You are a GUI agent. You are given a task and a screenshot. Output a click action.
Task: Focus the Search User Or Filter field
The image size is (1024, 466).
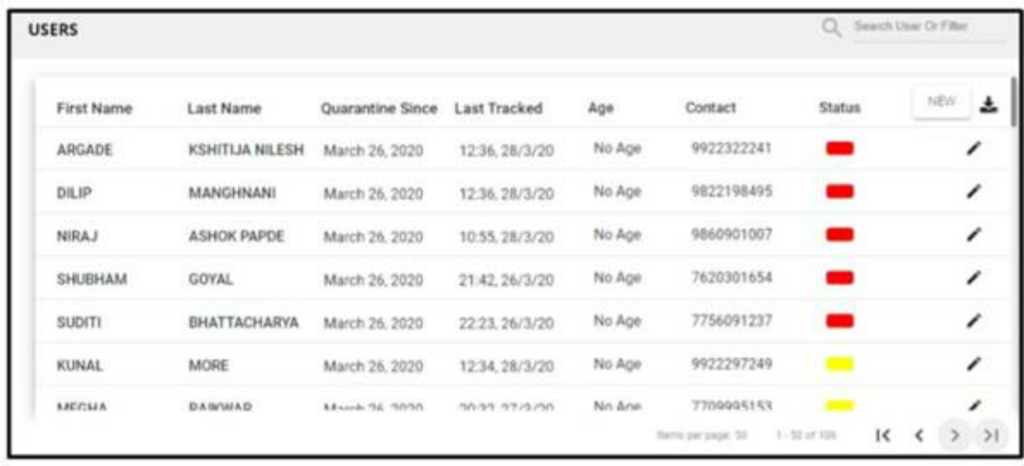click(930, 27)
